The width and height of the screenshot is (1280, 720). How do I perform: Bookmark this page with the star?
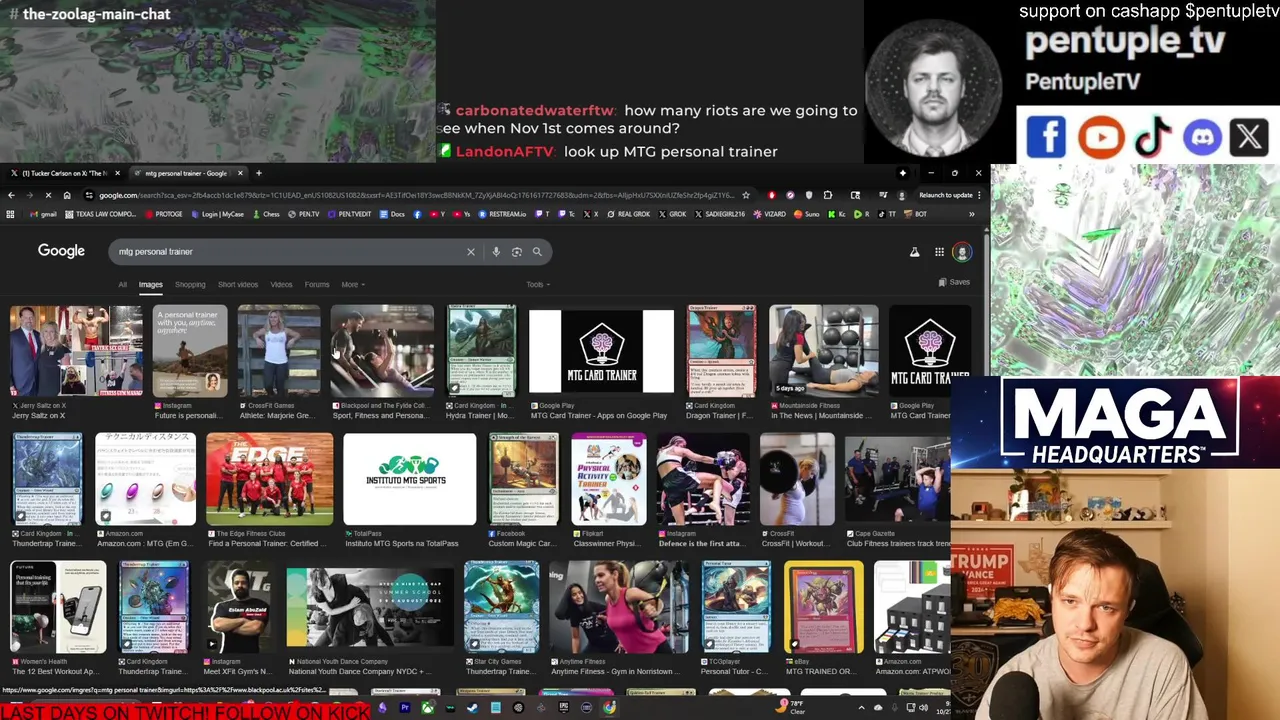pos(746,195)
